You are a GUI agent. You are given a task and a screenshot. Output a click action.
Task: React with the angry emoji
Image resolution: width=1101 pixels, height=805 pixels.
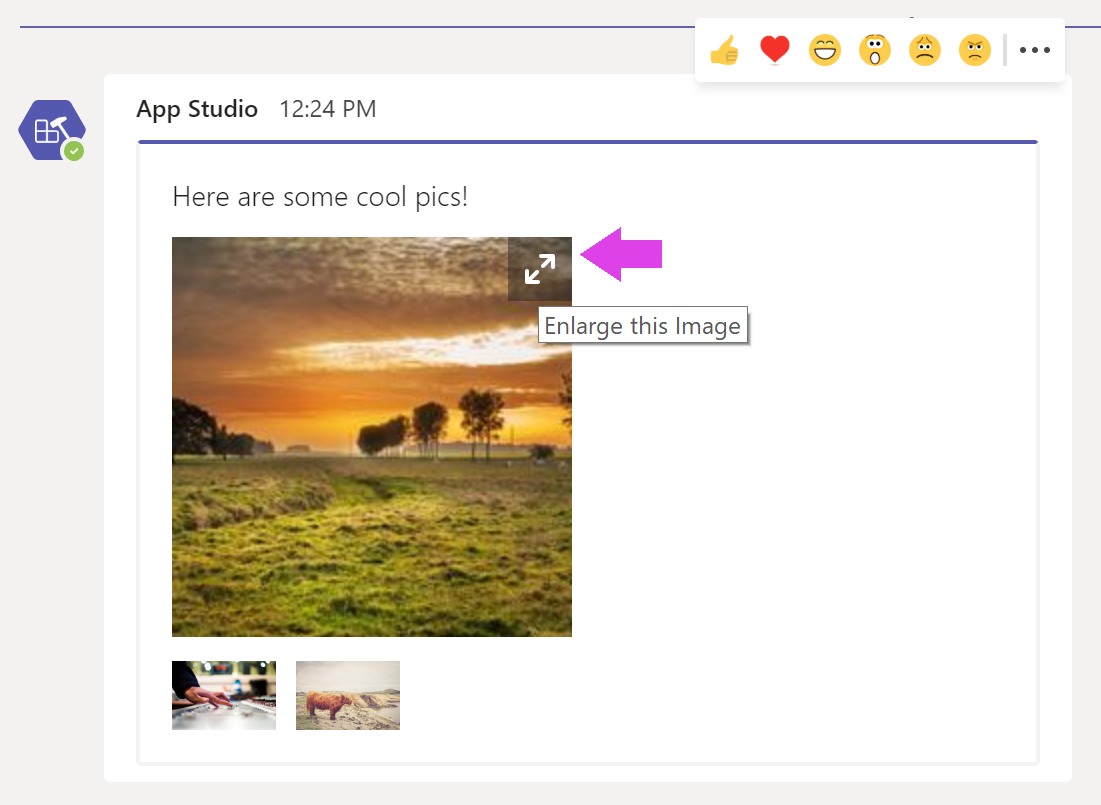click(x=975, y=49)
